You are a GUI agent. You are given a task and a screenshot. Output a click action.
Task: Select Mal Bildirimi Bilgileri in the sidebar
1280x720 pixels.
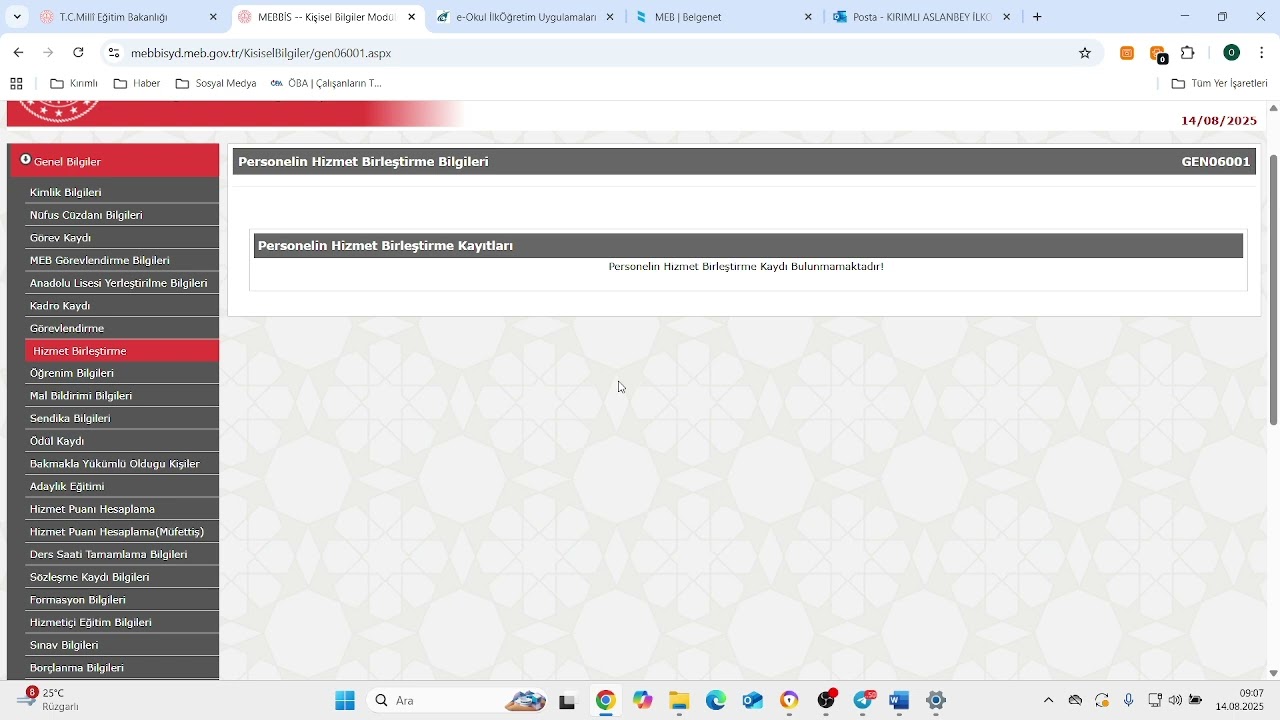coord(122,396)
